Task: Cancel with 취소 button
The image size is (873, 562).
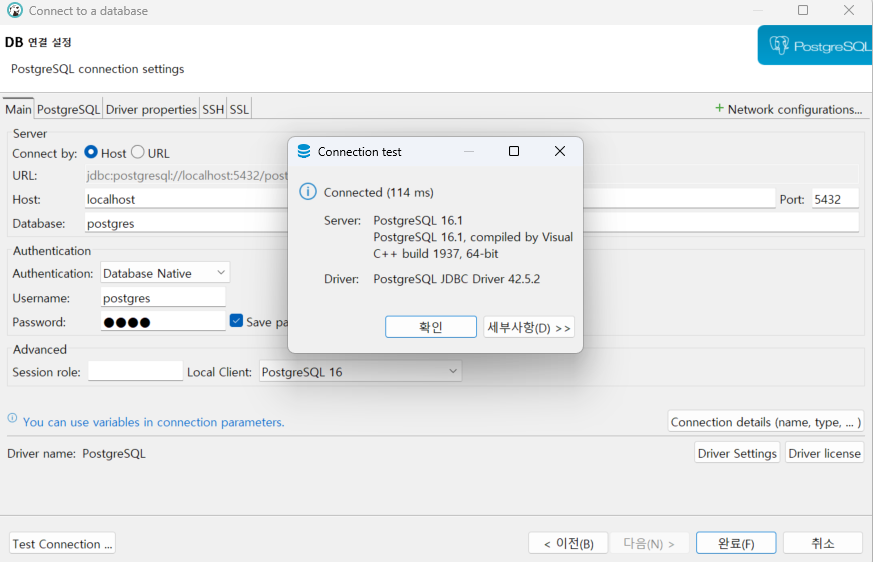Action: tap(823, 543)
